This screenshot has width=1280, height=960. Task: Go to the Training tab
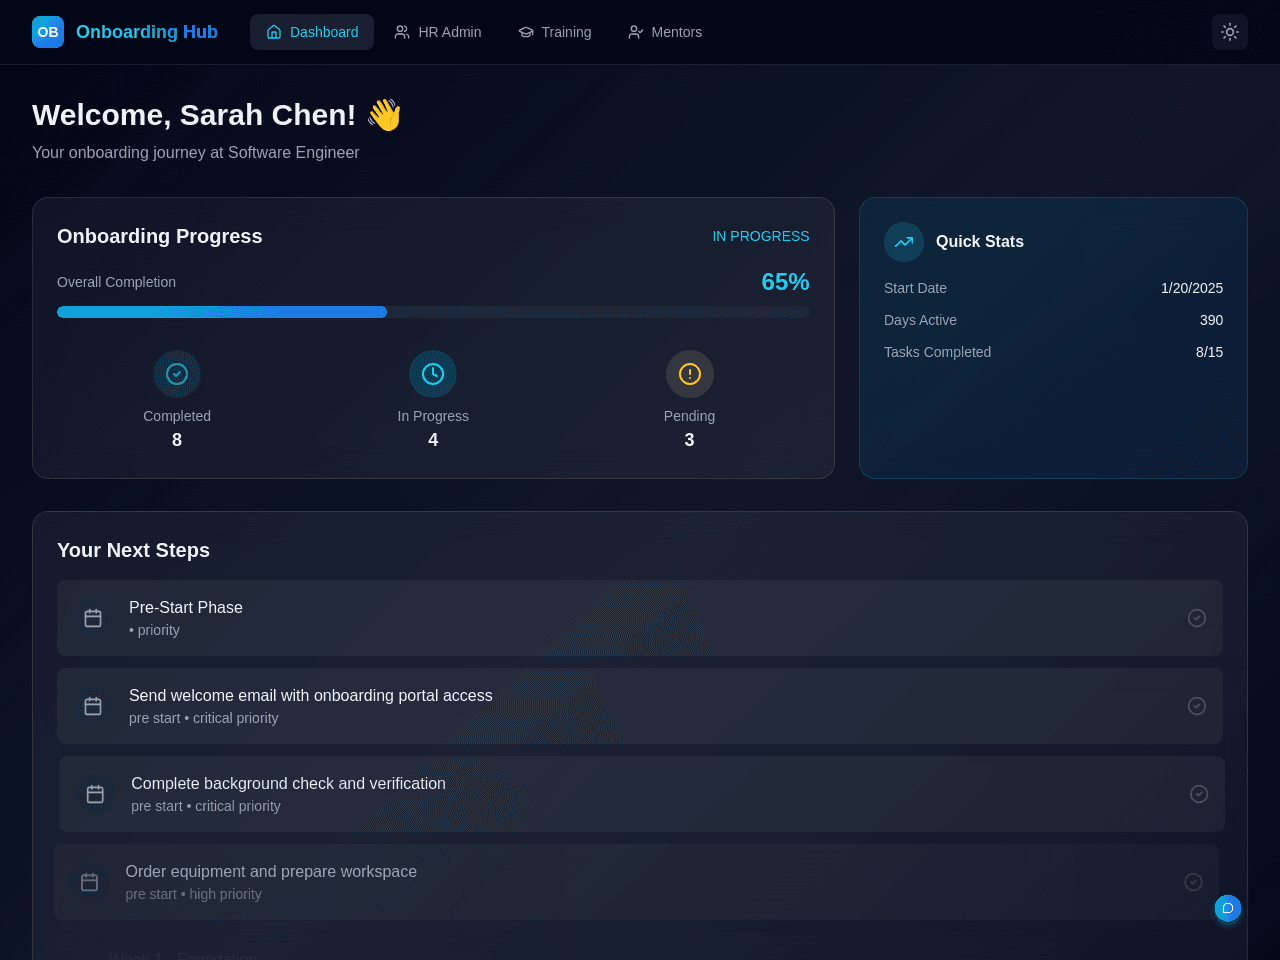pyautogui.click(x=555, y=32)
